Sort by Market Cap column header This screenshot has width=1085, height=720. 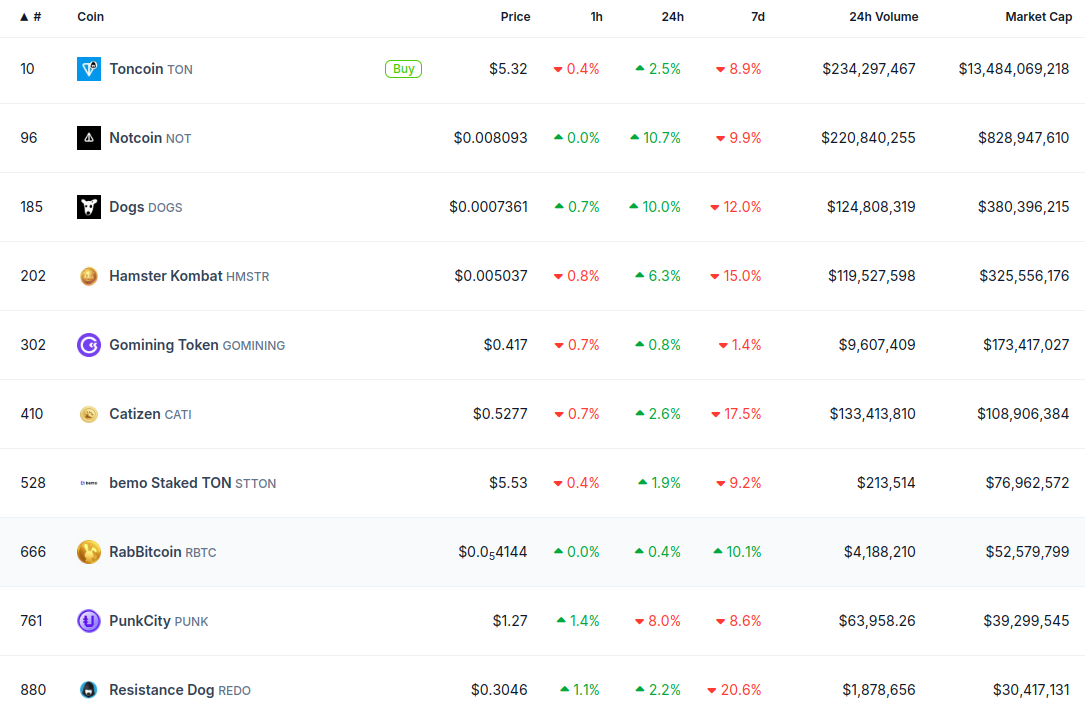click(x=1039, y=17)
